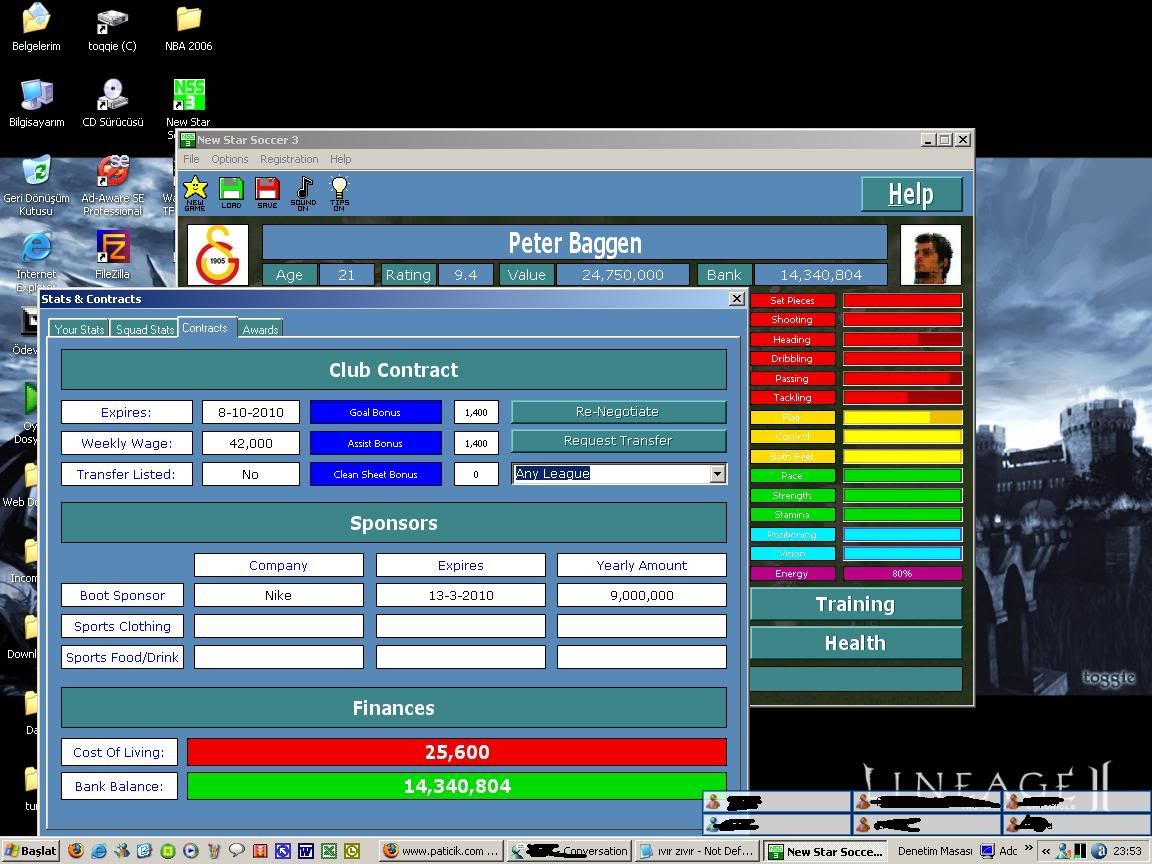Click the red Save disk icon
Image resolution: width=1152 pixels, height=864 pixels.
point(267,193)
